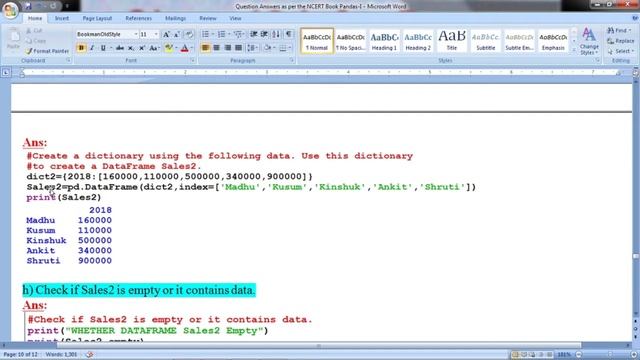Apply the Emphasis style

coord(553,40)
